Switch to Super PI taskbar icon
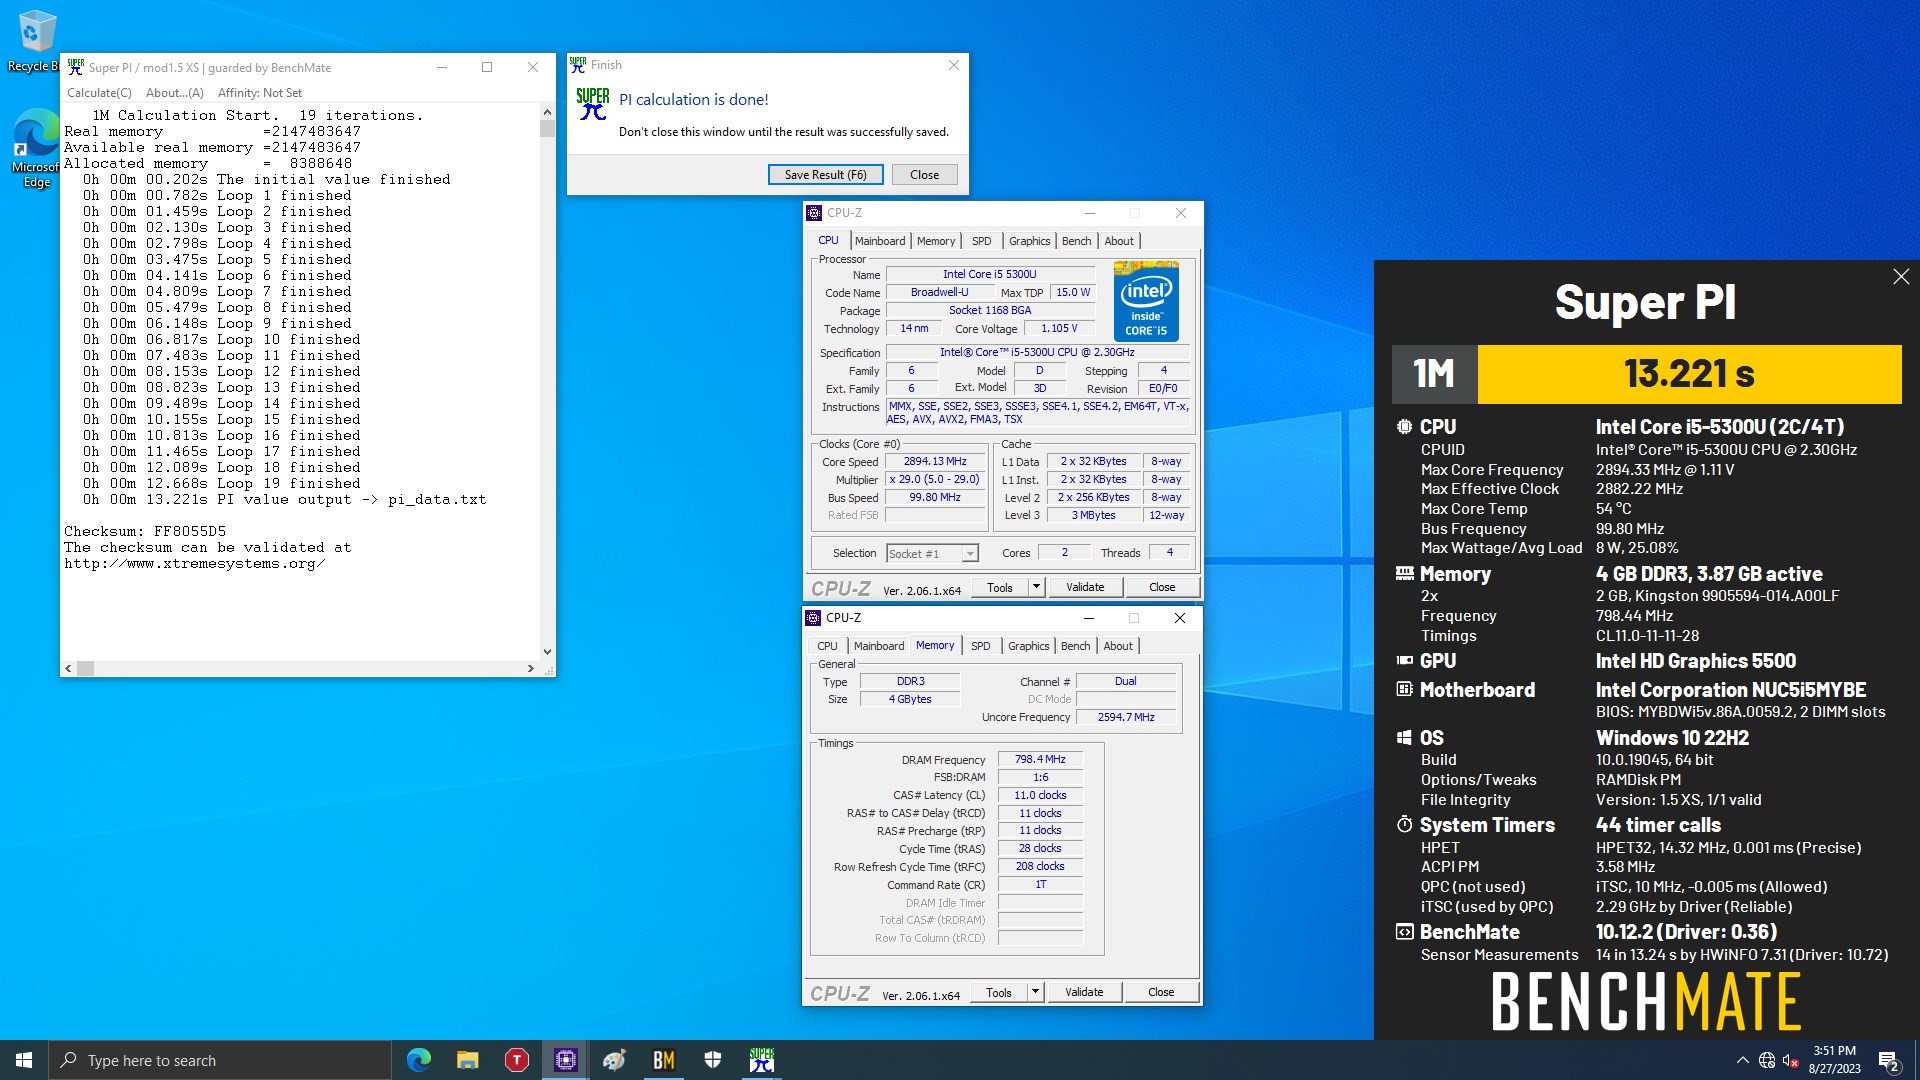1920x1080 pixels. coord(762,1060)
